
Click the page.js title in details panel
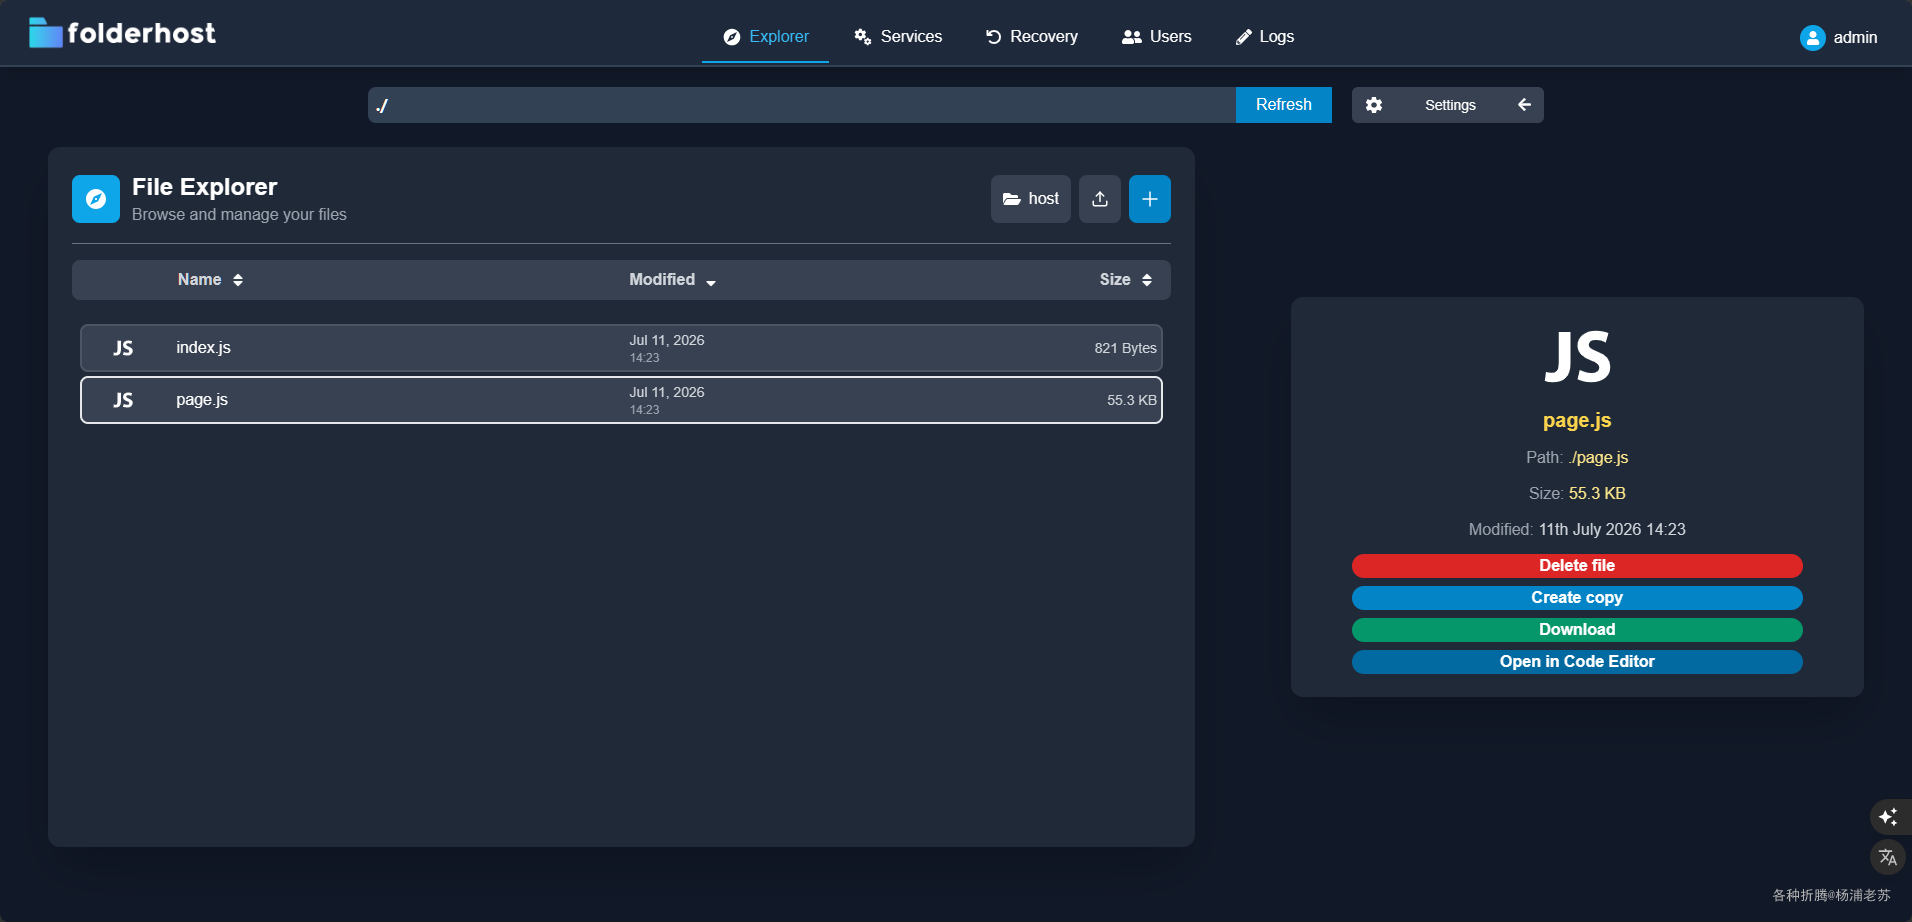tap(1577, 421)
